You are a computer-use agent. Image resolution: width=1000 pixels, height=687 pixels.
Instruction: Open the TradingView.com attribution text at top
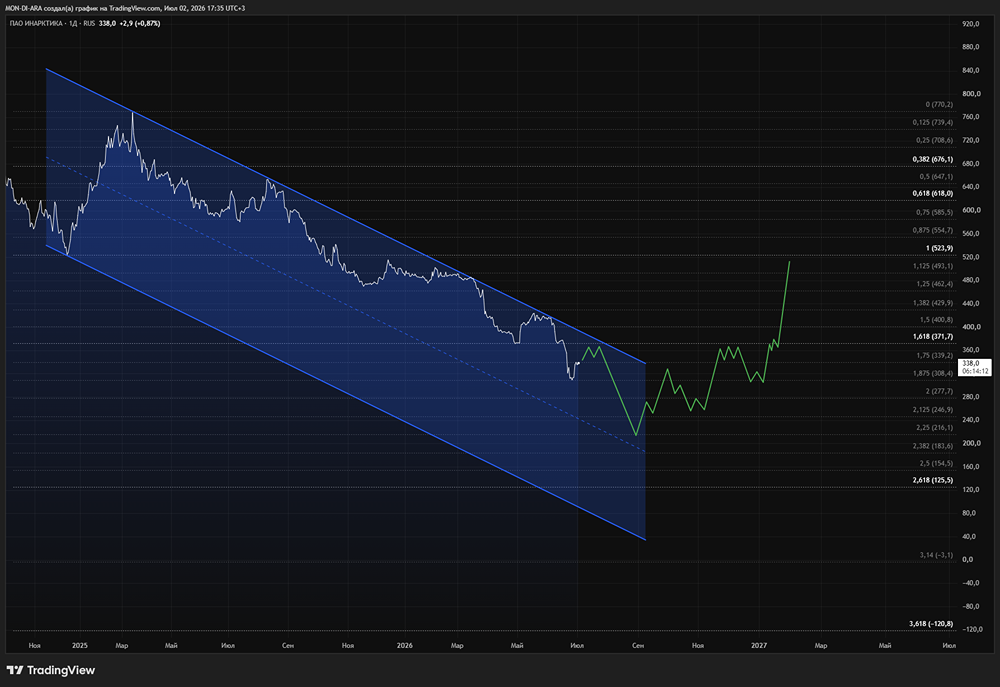click(x=136, y=8)
